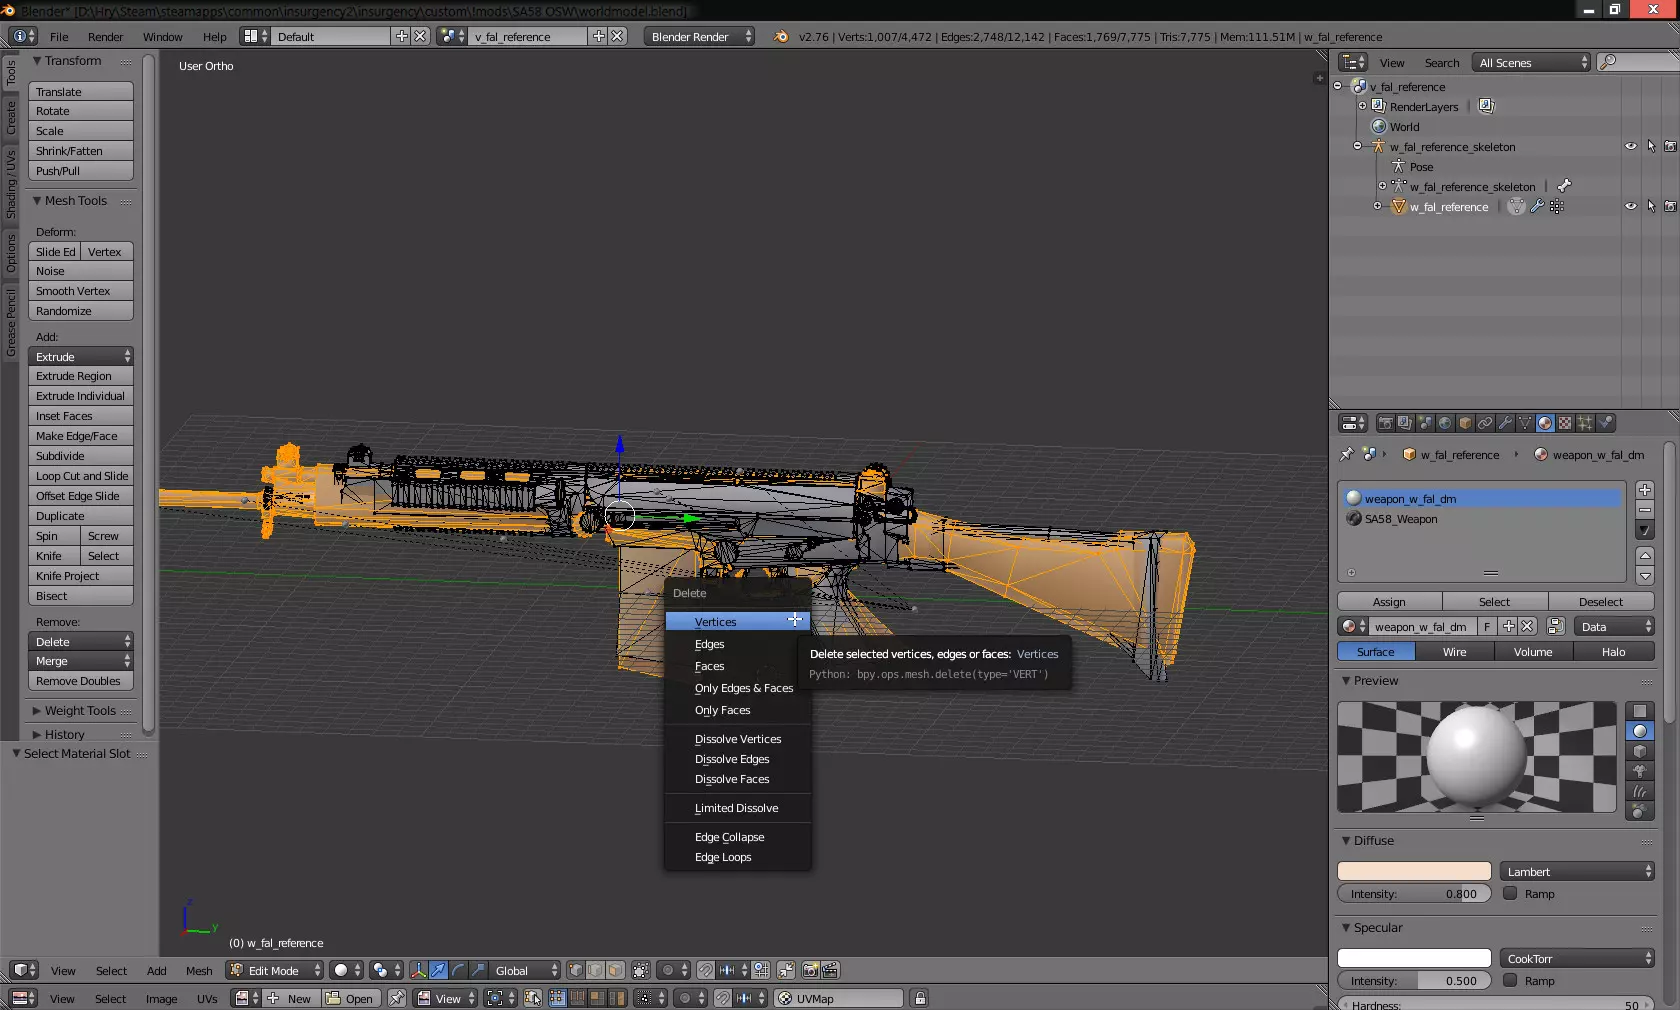Toggle viewport visibility of w_fal_reference_skeleton
Screen dimensions: 1680x1010
point(1630,147)
